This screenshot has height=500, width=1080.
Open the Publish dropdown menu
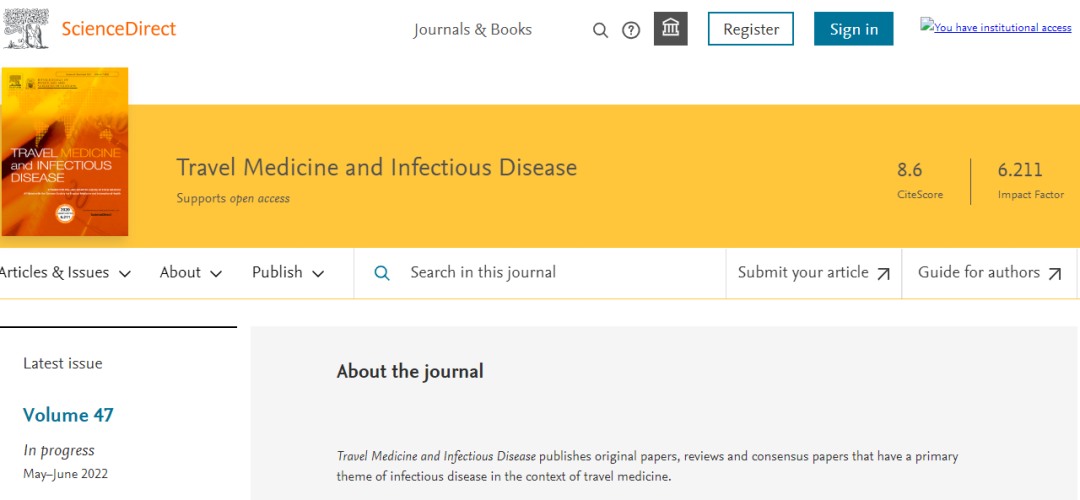click(289, 273)
